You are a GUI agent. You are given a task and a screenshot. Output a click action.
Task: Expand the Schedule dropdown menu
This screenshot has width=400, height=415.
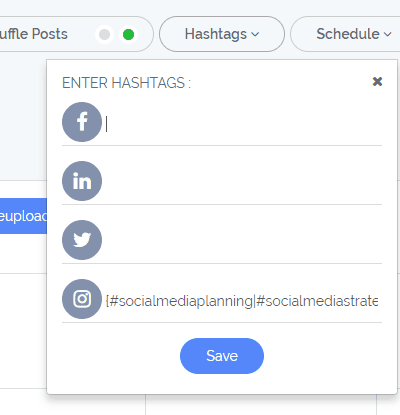coord(345,34)
